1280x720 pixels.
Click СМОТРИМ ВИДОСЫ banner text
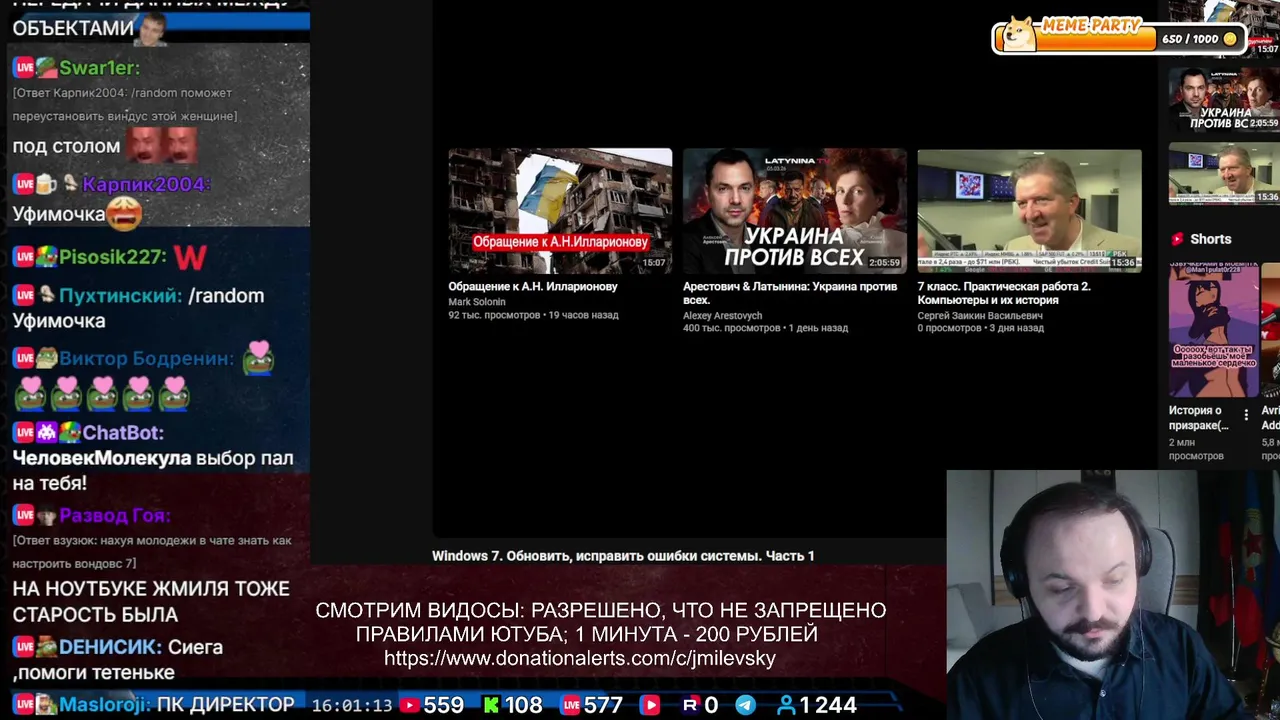pos(601,622)
